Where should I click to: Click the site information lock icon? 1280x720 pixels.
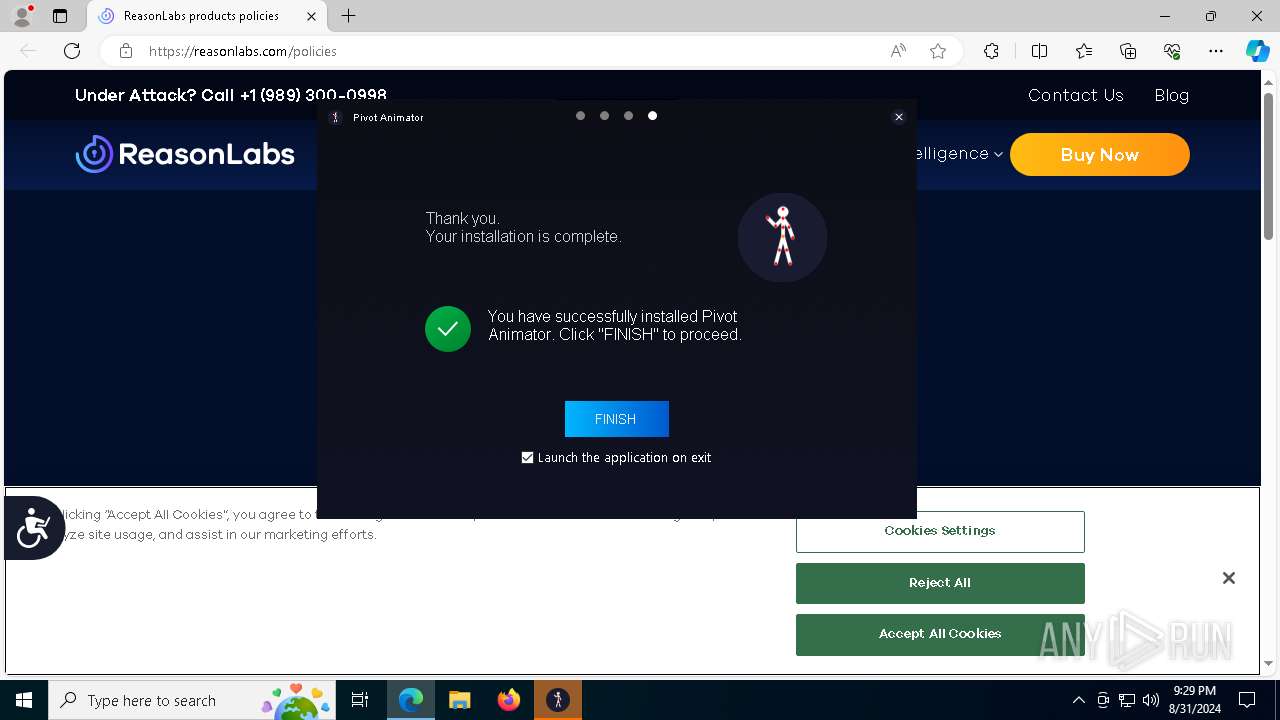pos(125,51)
